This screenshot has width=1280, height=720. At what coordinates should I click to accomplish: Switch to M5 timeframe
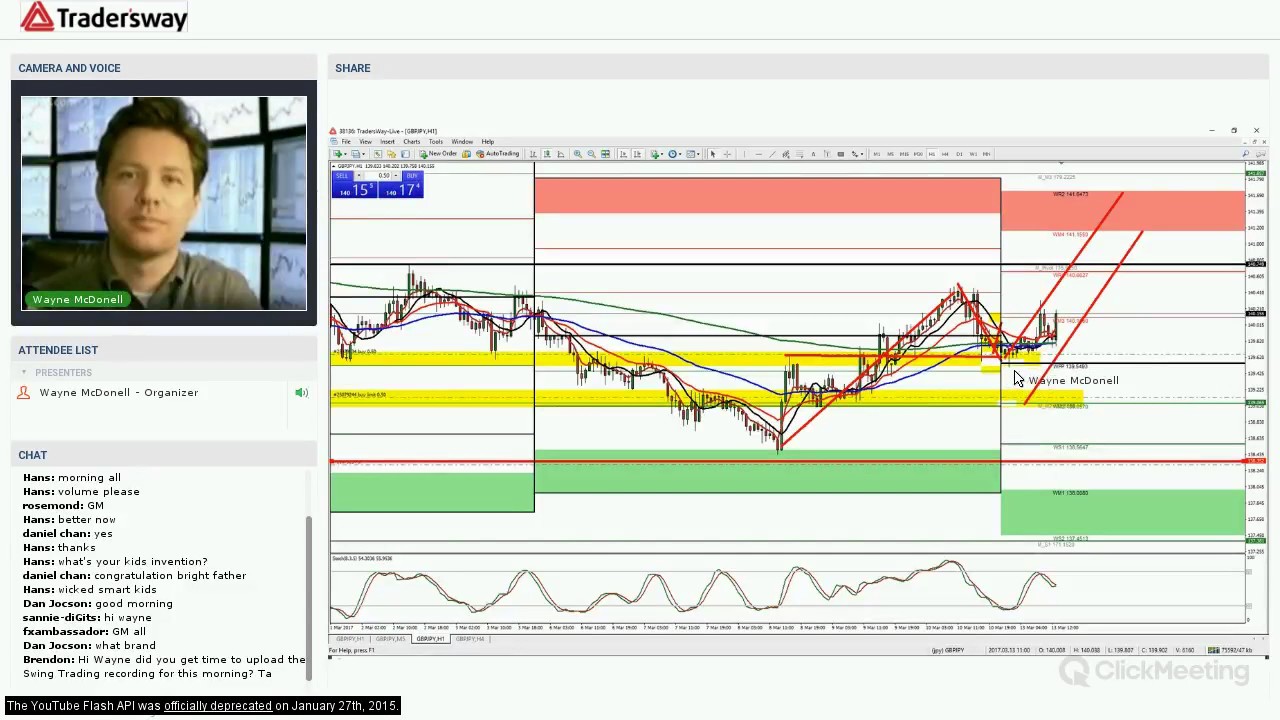(x=890, y=153)
